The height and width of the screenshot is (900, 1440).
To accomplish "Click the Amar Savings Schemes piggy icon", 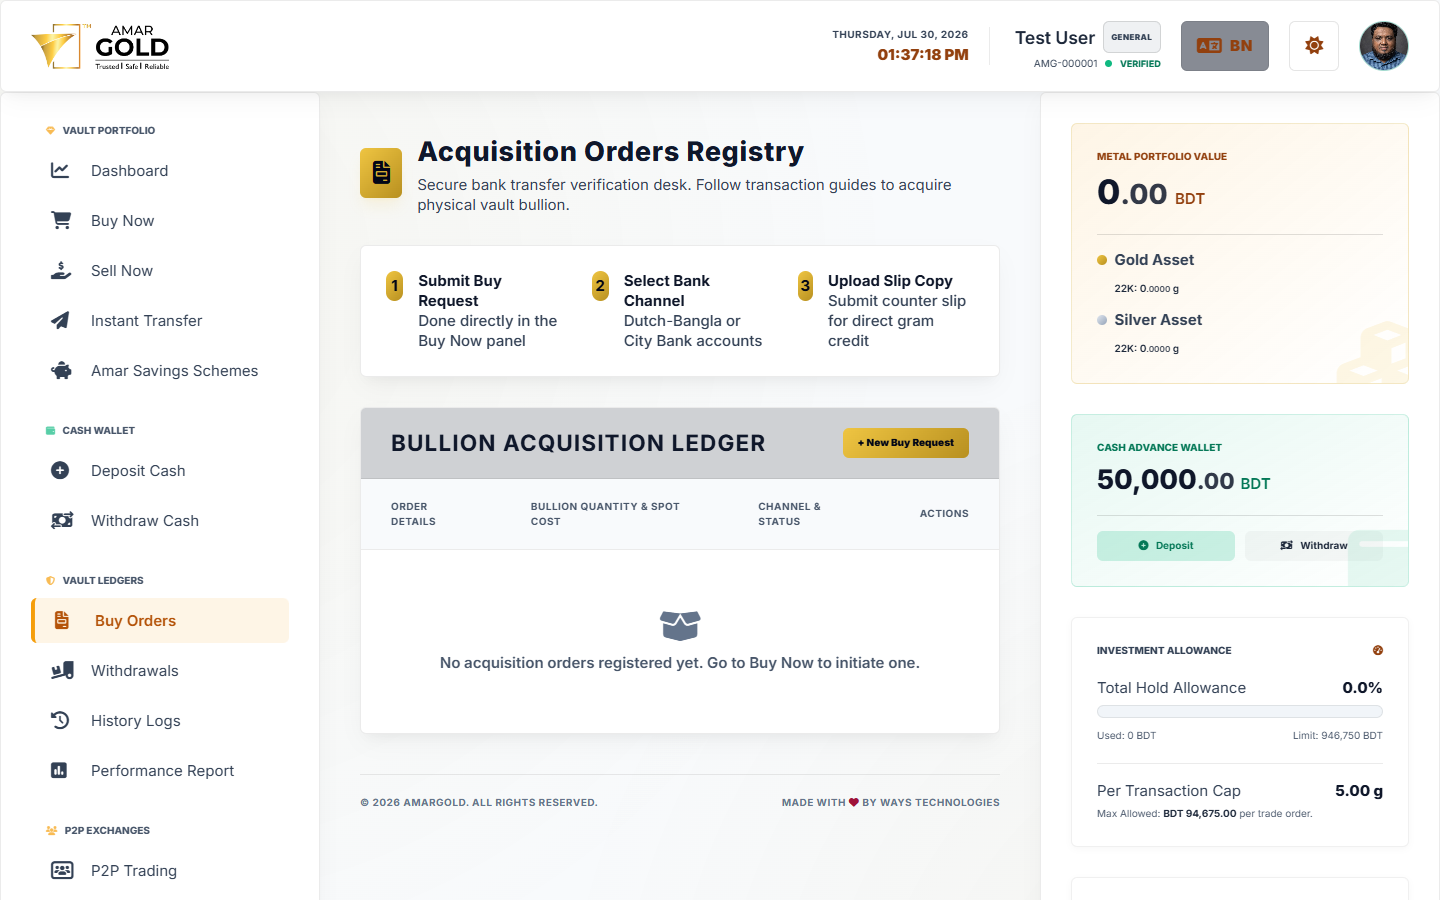I will click(x=61, y=370).
